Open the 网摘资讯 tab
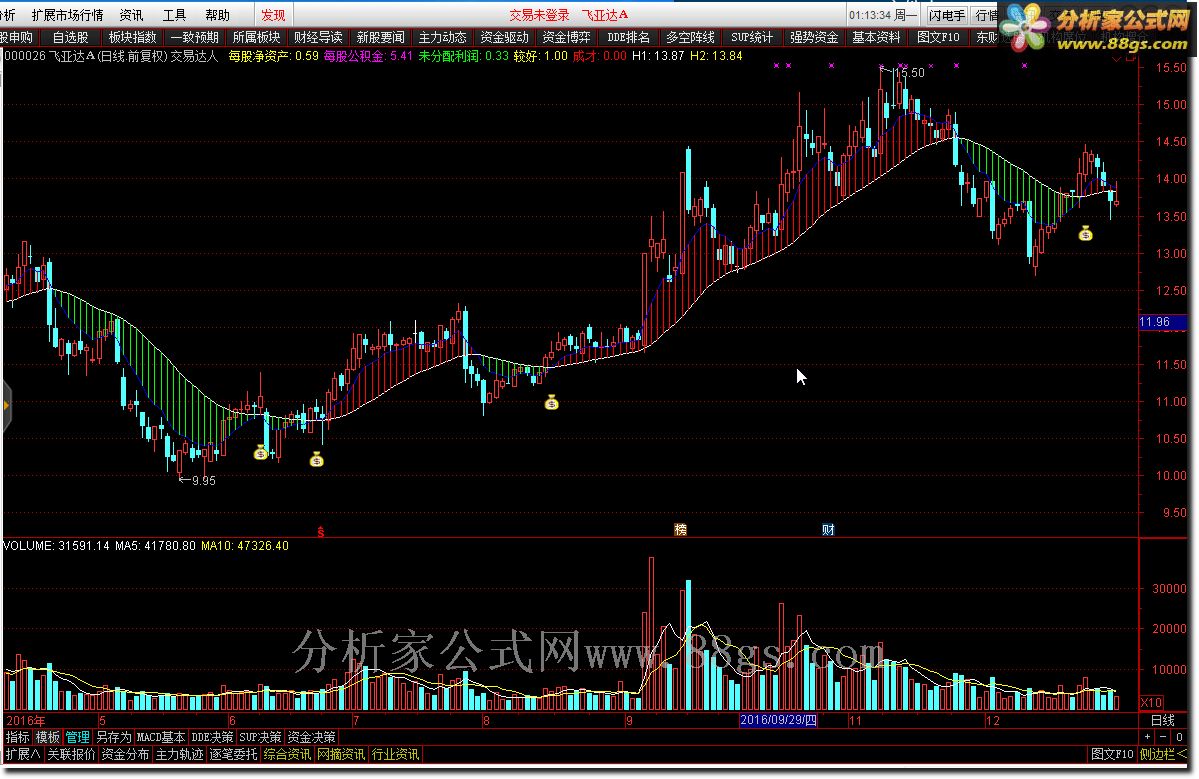 (x=341, y=755)
